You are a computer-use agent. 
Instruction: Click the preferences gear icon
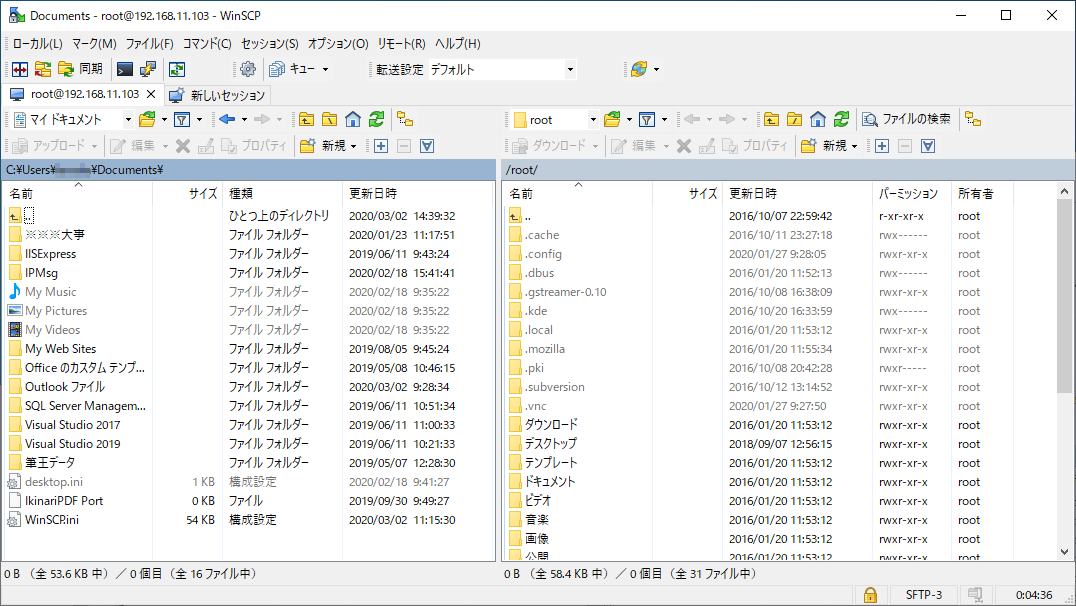point(247,69)
